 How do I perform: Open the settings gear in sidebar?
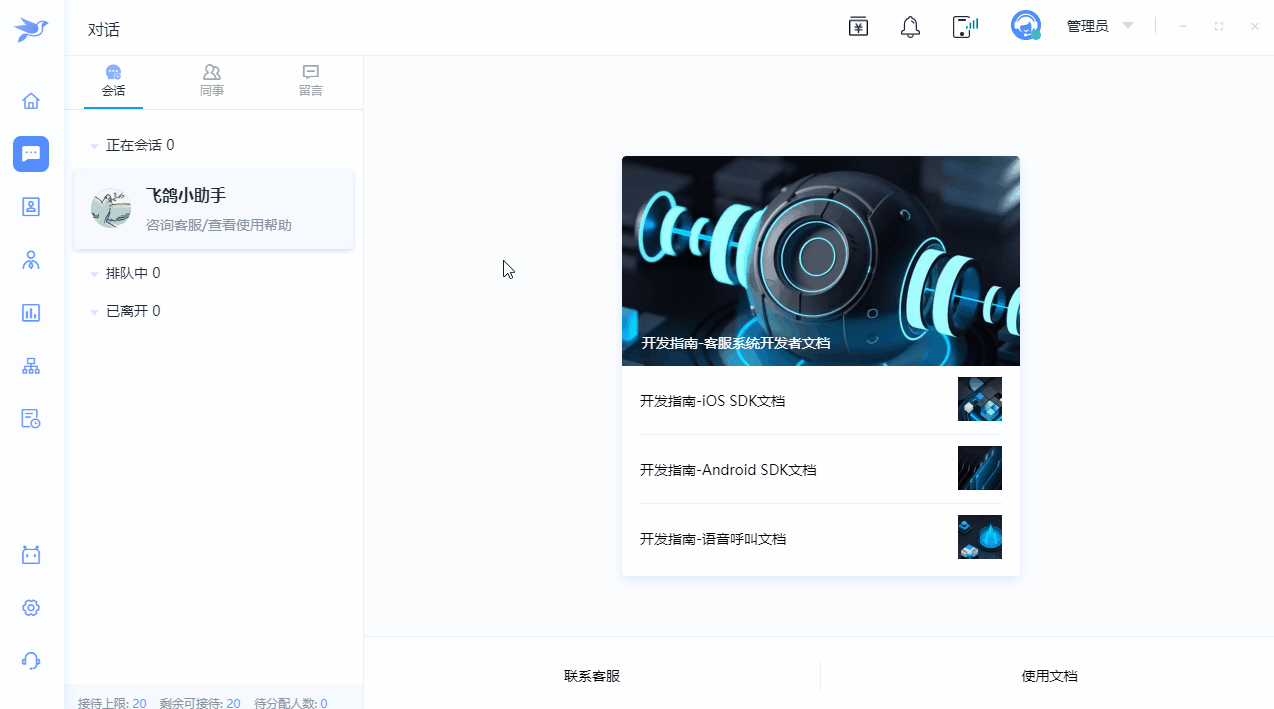pyautogui.click(x=31, y=608)
